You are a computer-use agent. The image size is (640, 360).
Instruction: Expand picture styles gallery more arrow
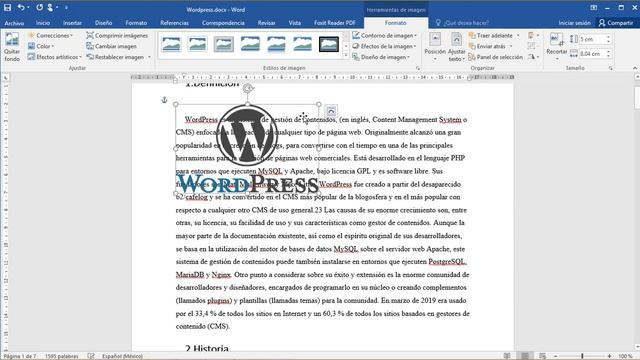pos(346,56)
